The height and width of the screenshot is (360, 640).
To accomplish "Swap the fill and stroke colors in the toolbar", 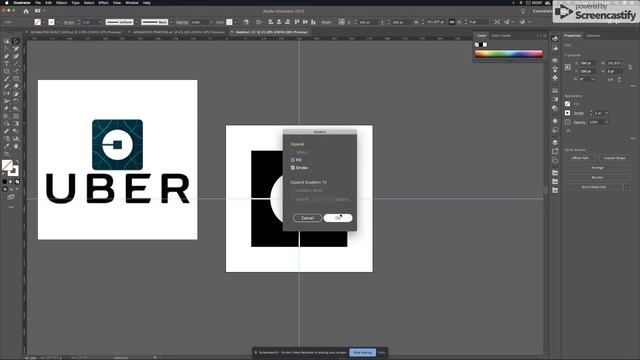I will tap(17, 162).
